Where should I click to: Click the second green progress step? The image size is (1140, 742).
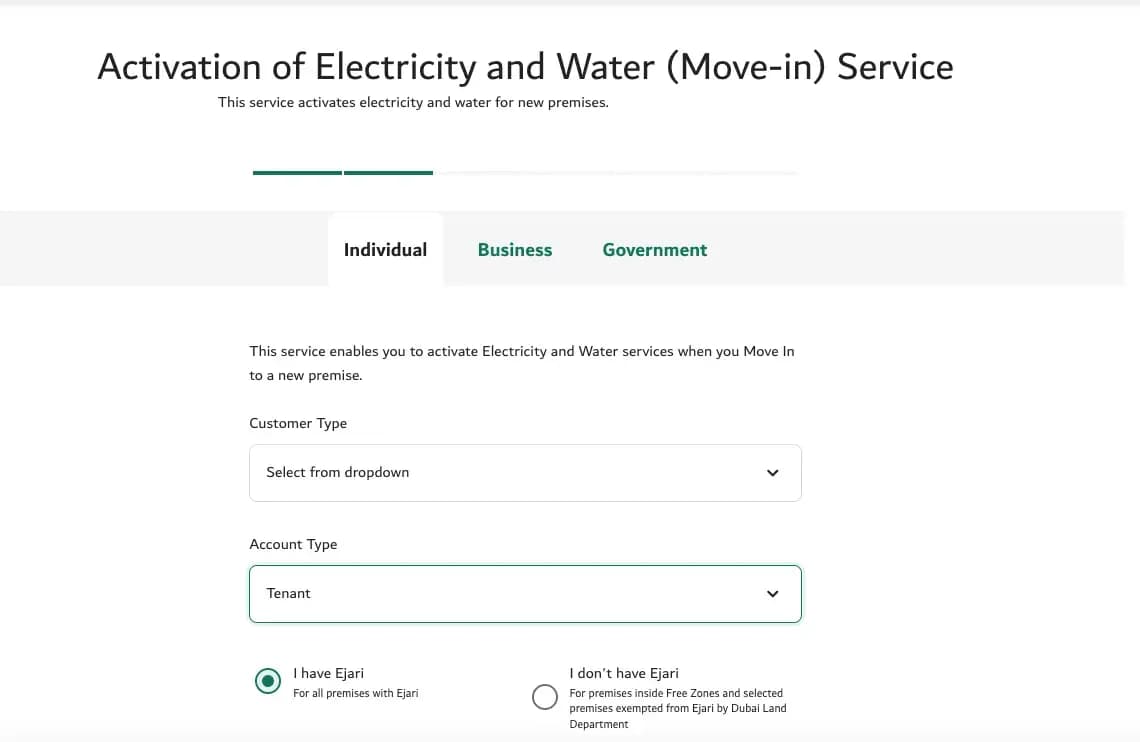tap(388, 172)
